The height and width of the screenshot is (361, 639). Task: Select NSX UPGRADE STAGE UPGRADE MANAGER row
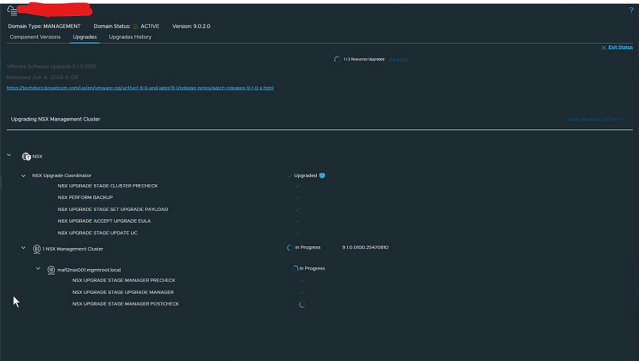[x=123, y=292]
